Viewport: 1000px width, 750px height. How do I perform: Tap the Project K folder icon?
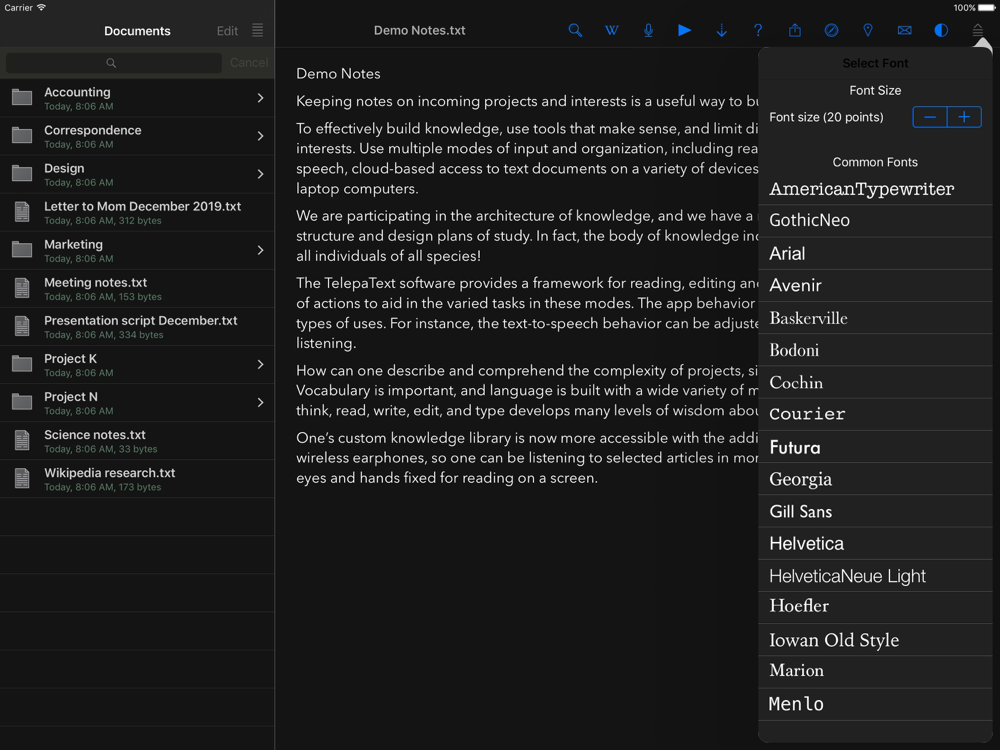click(22, 364)
